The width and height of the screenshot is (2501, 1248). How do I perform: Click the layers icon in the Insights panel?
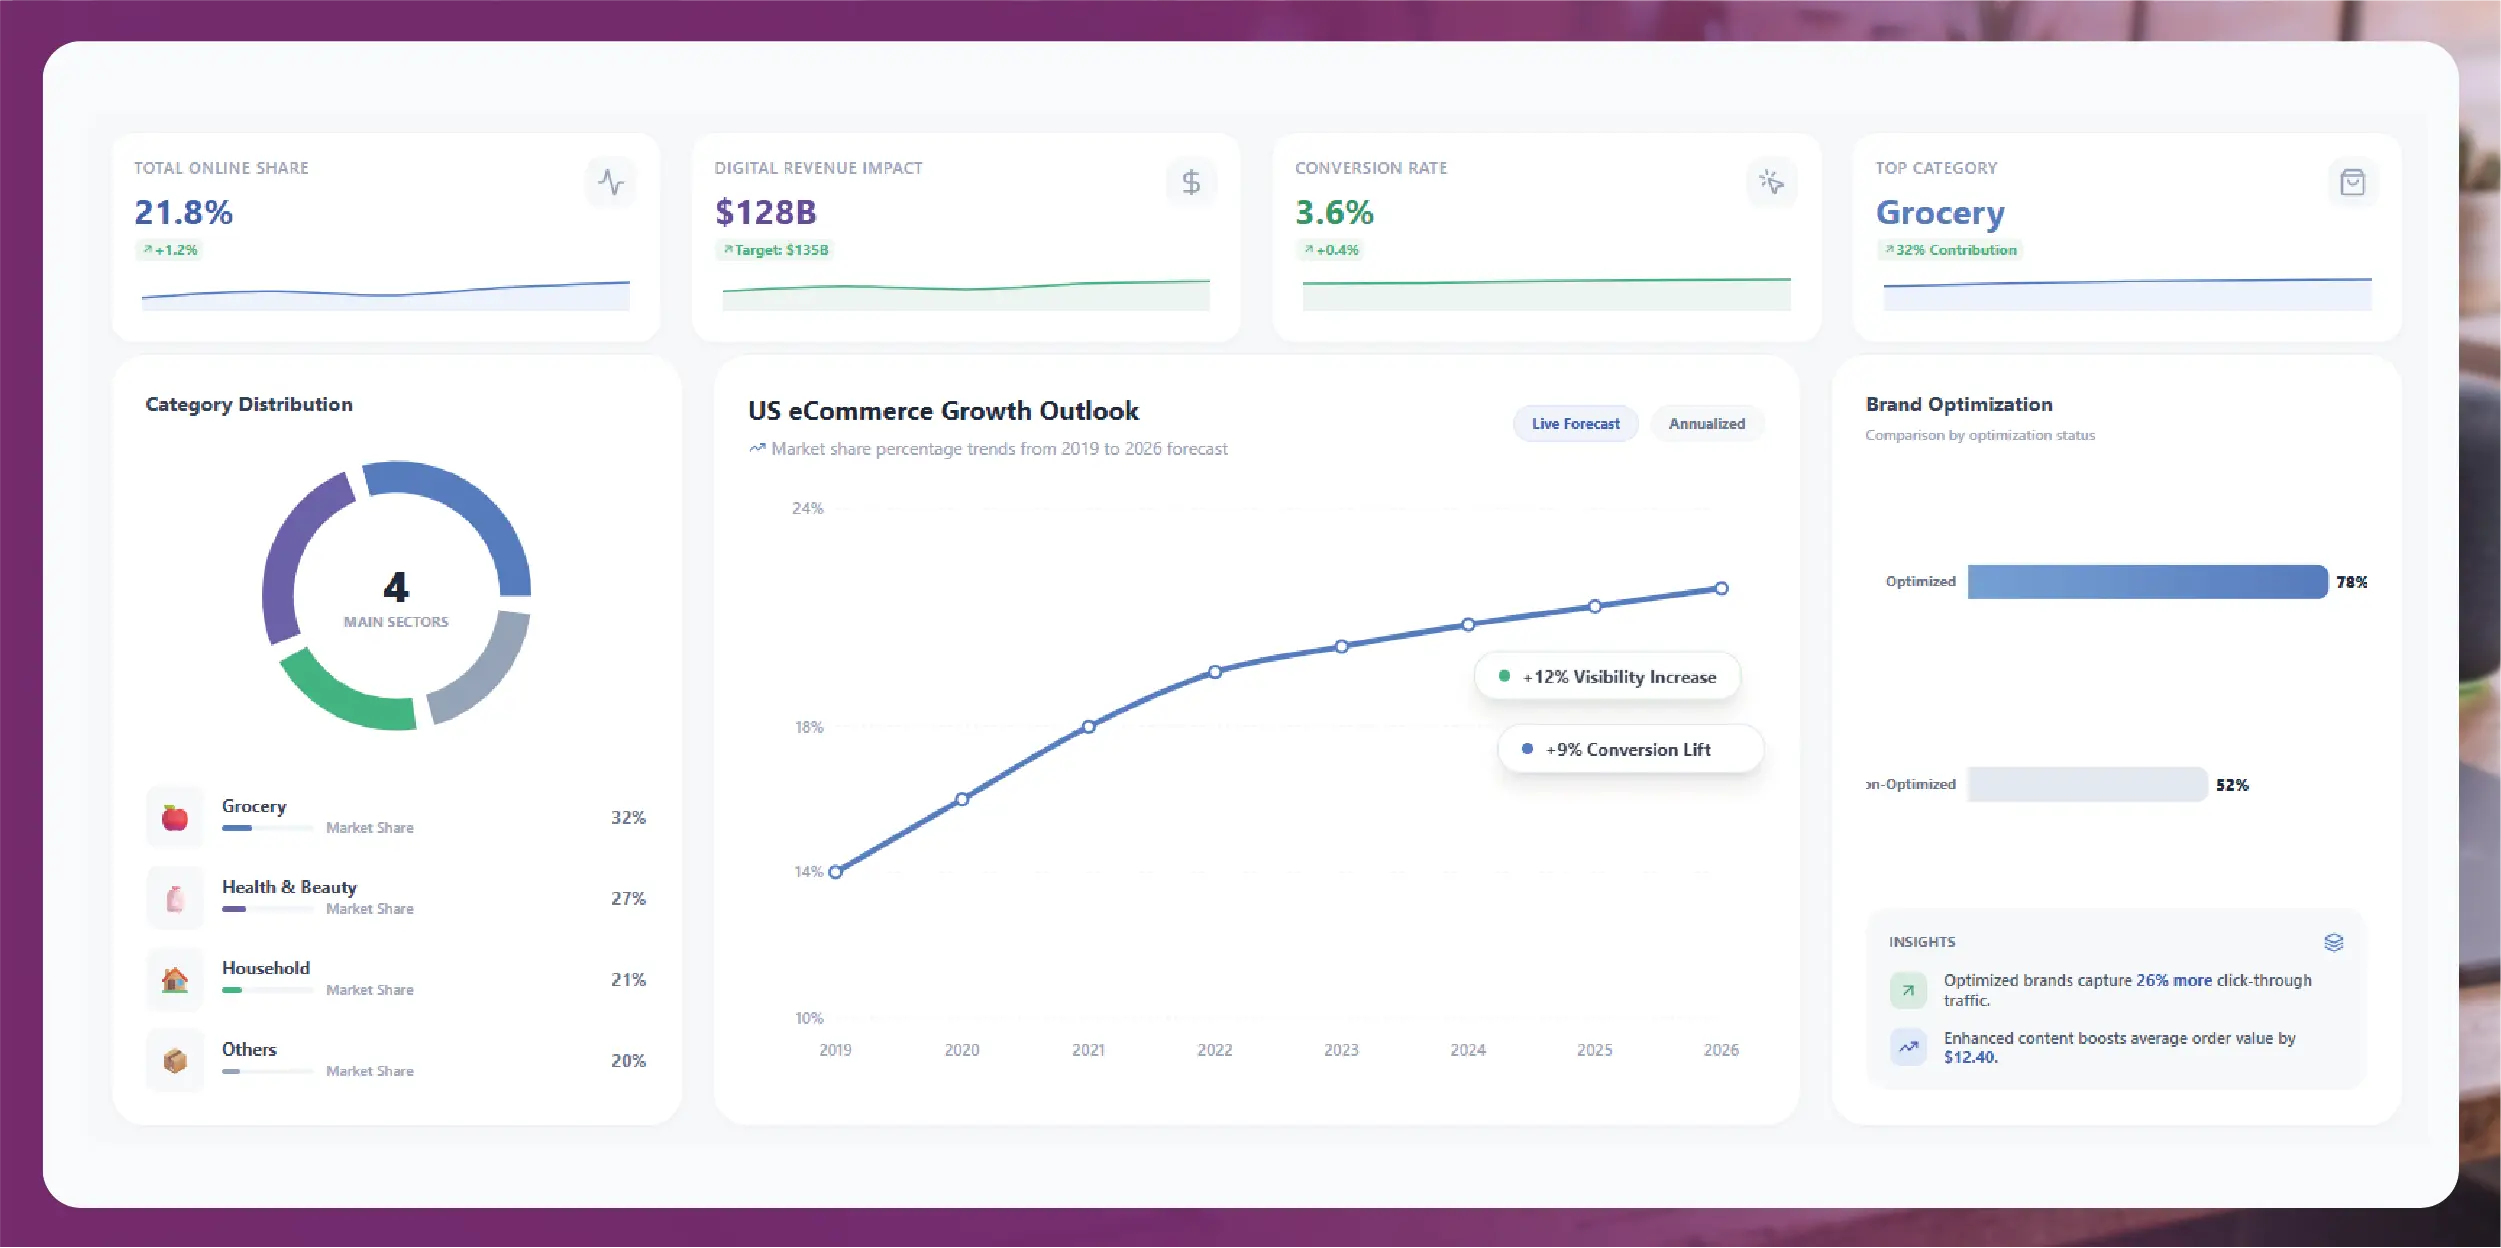(2333, 941)
